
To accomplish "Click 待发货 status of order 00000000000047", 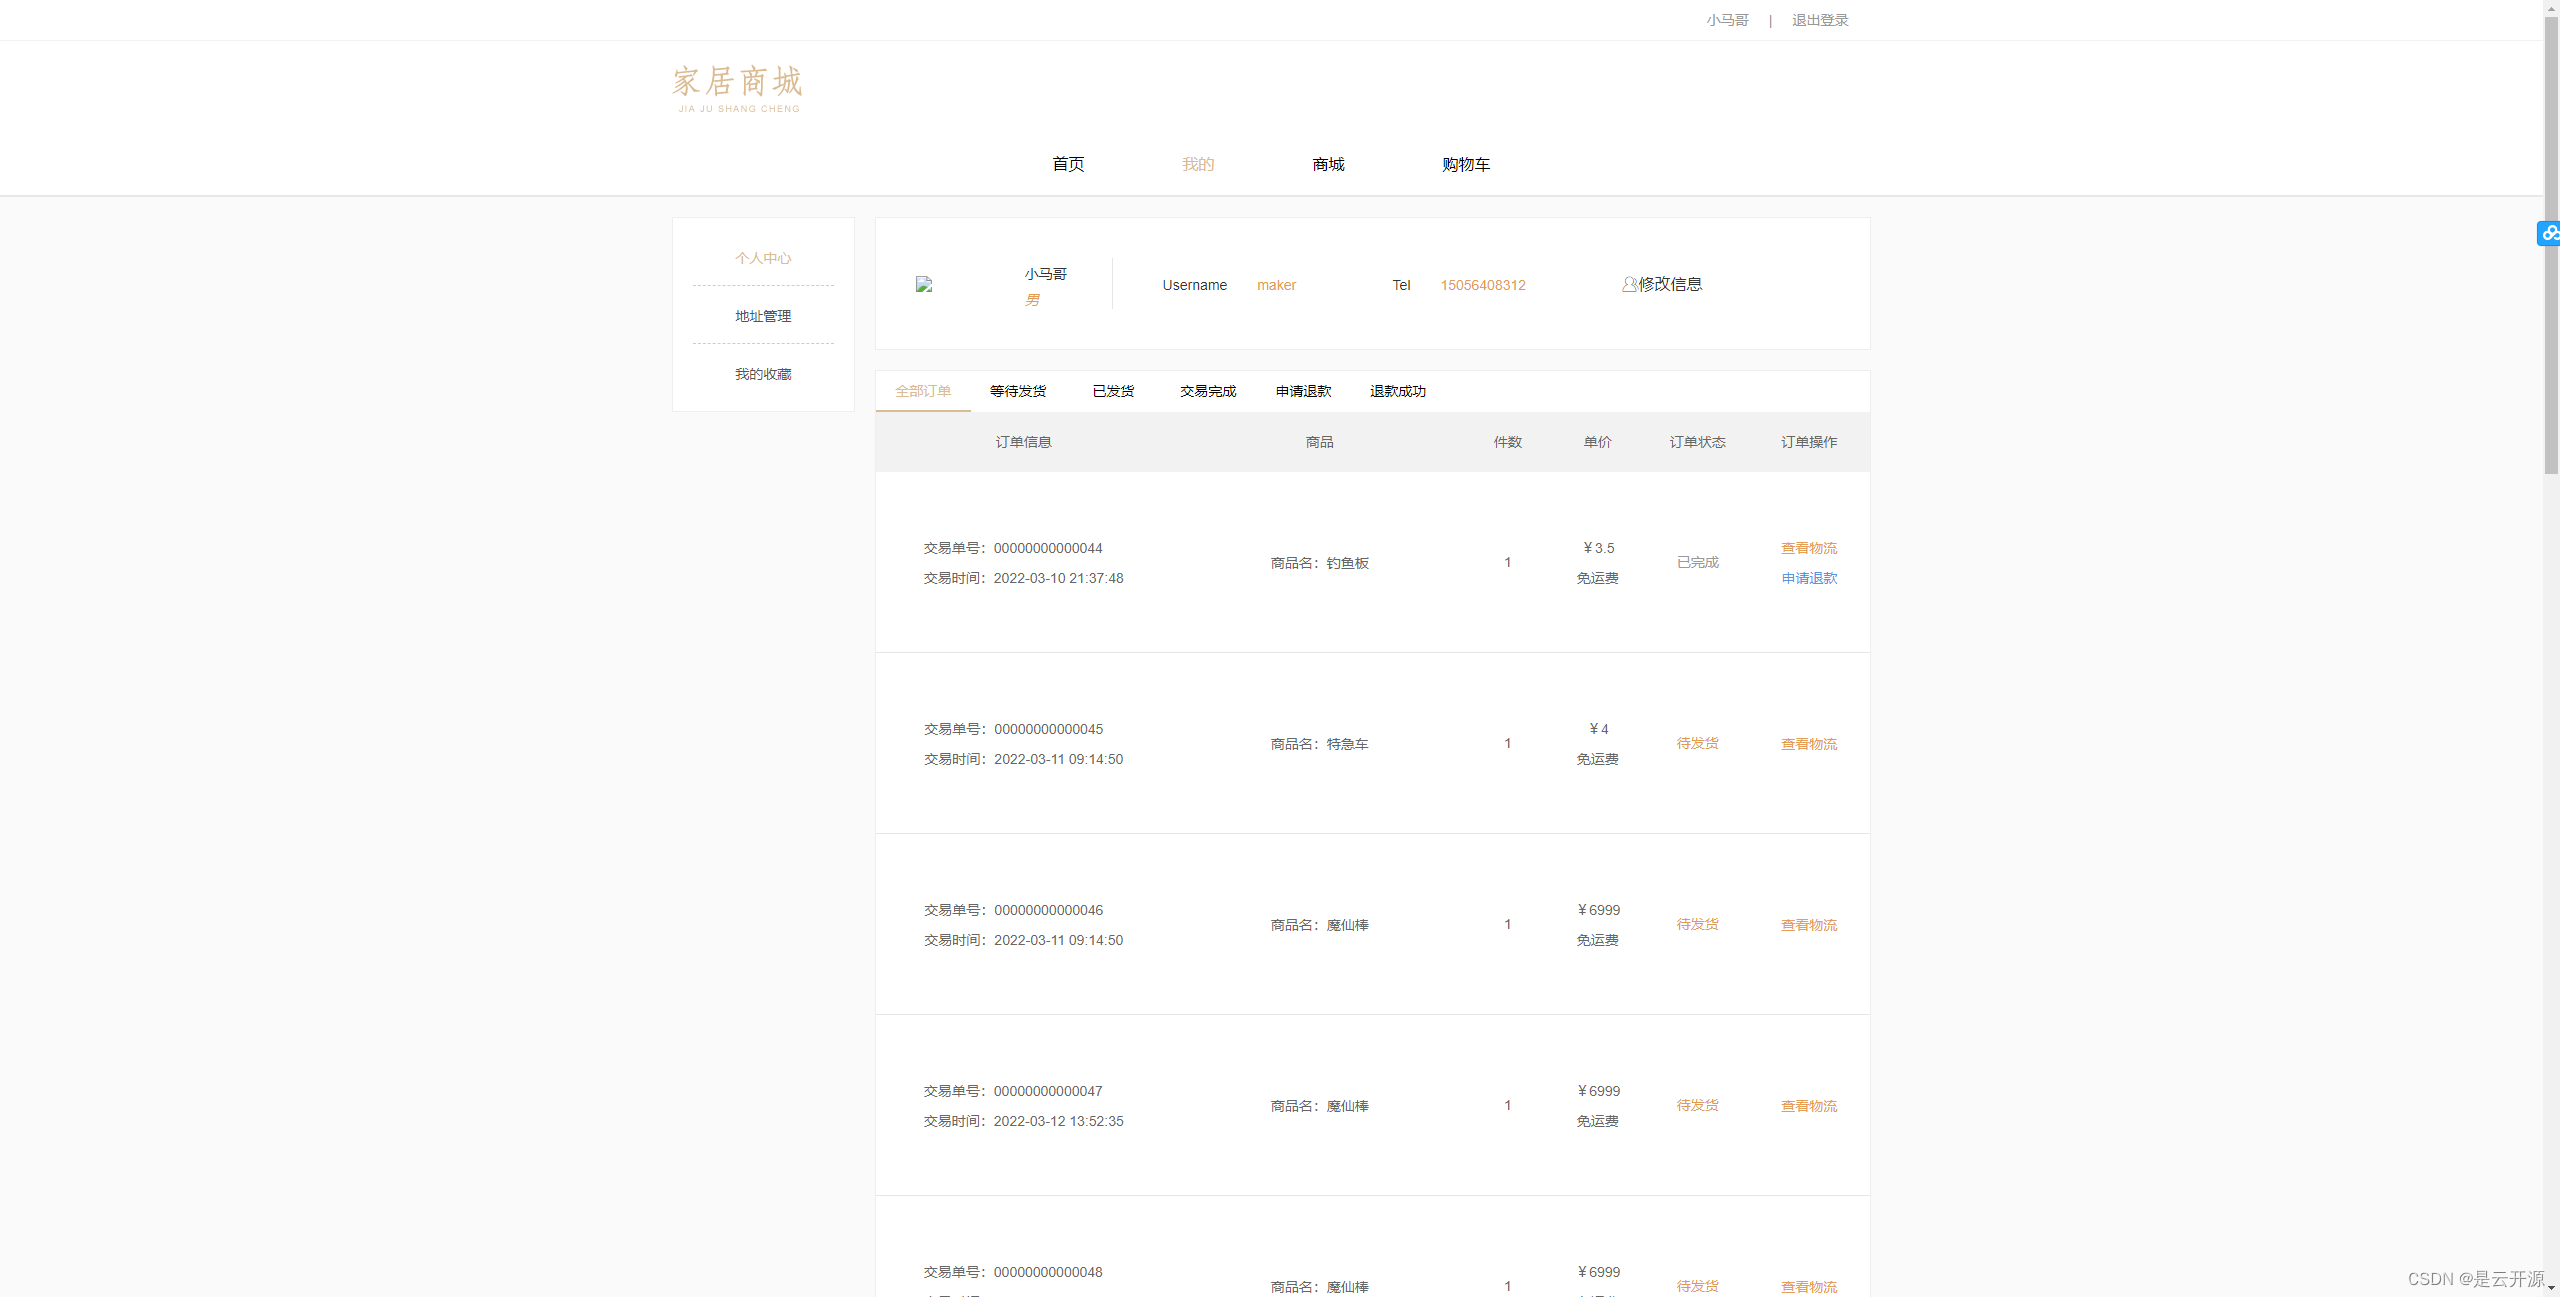I will [1697, 1105].
